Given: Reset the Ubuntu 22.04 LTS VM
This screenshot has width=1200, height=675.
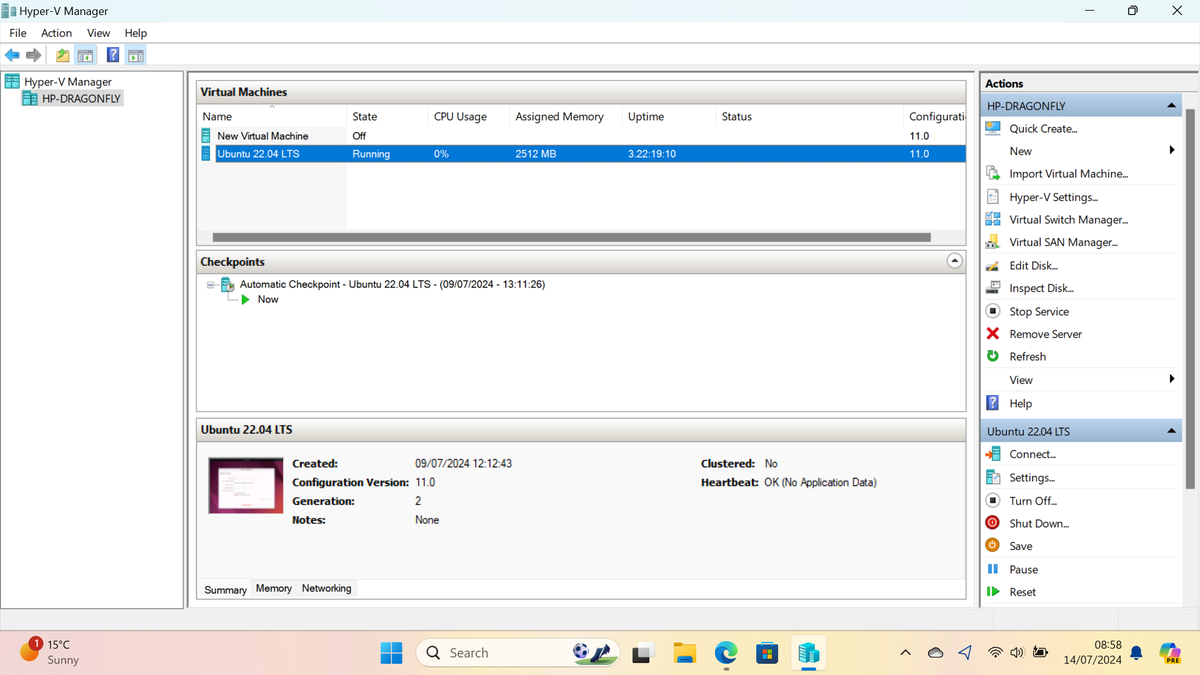Looking at the screenshot, I should point(1023,591).
